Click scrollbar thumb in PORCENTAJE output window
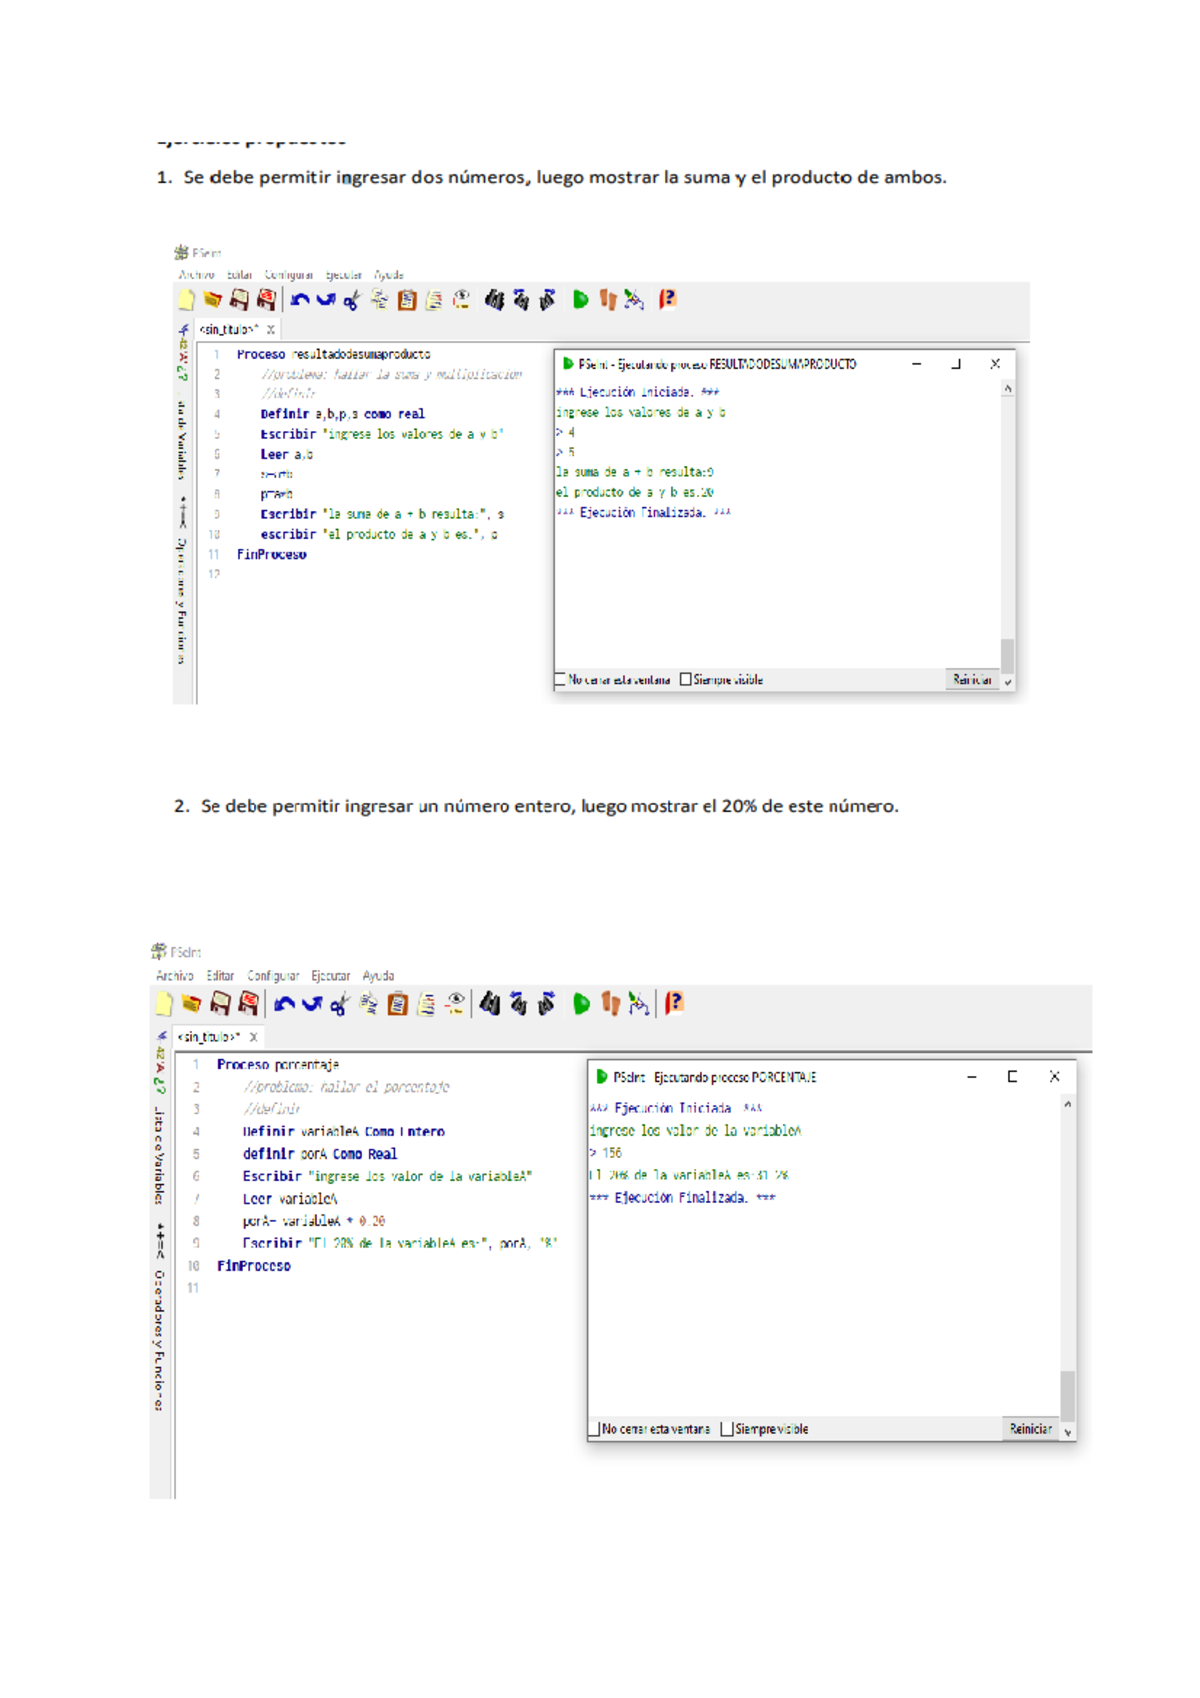This screenshot has width=1200, height=1698. tap(1068, 1394)
